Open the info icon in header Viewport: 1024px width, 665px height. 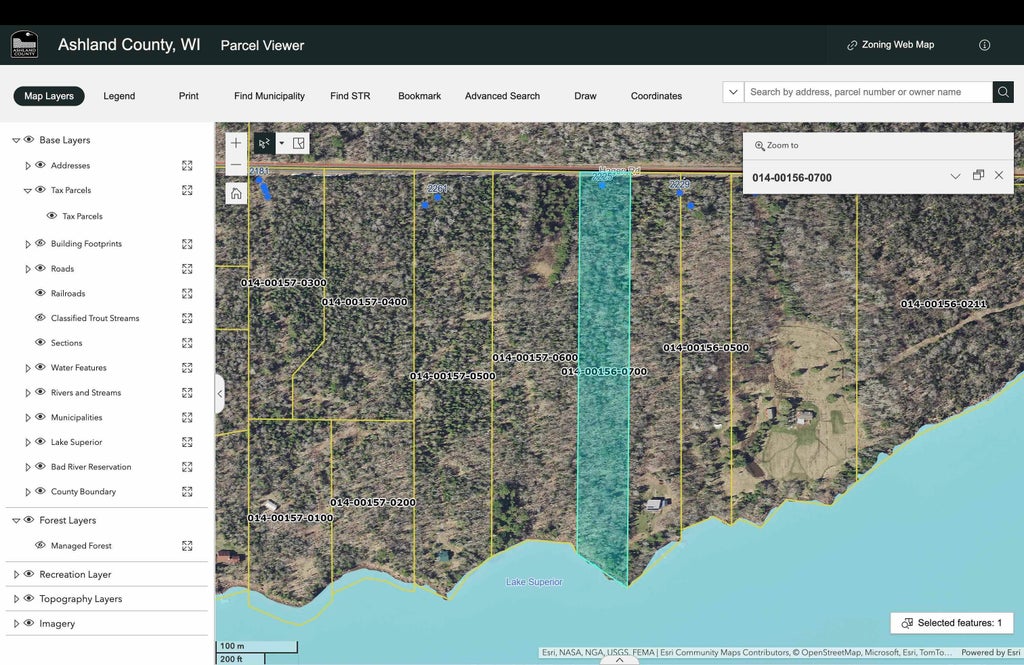(x=984, y=45)
